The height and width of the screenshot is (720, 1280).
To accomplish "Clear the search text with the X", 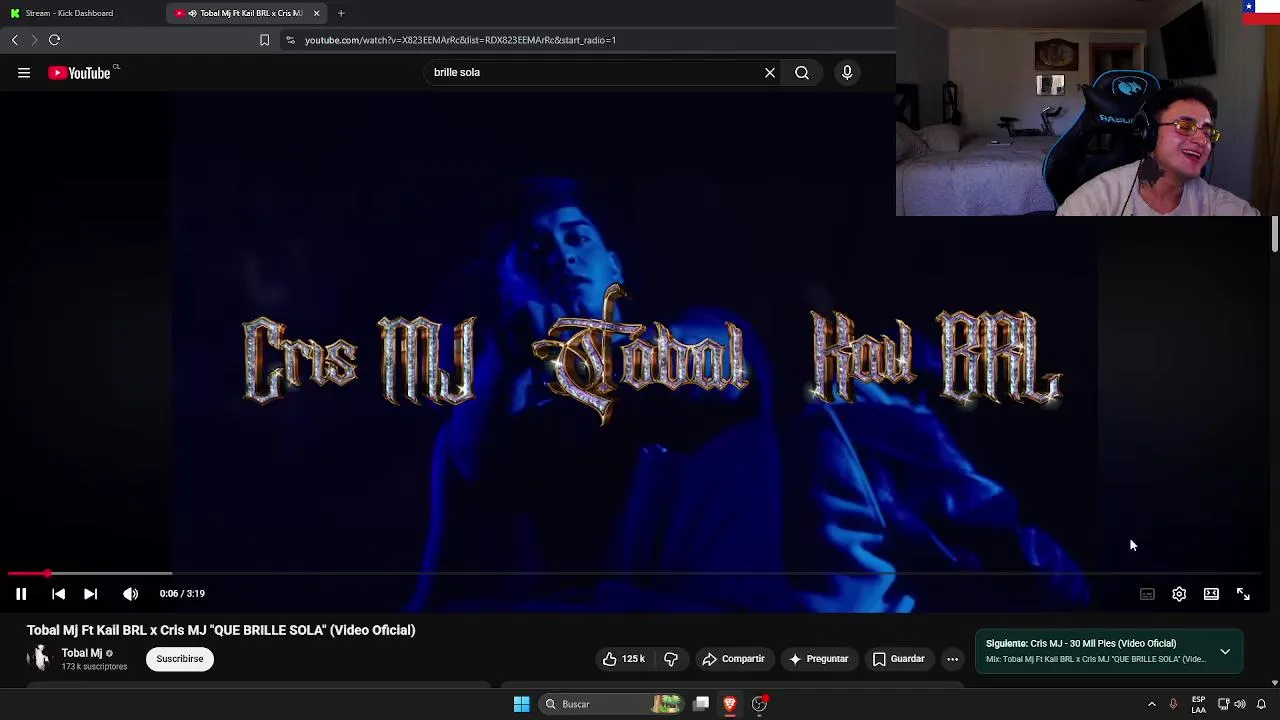I will tap(770, 73).
